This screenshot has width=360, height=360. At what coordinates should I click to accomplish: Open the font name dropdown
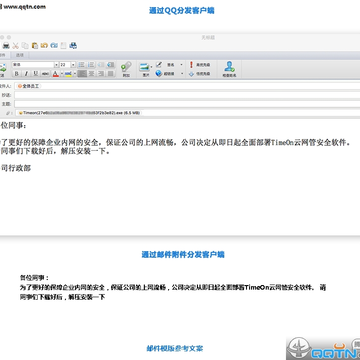[57, 64]
